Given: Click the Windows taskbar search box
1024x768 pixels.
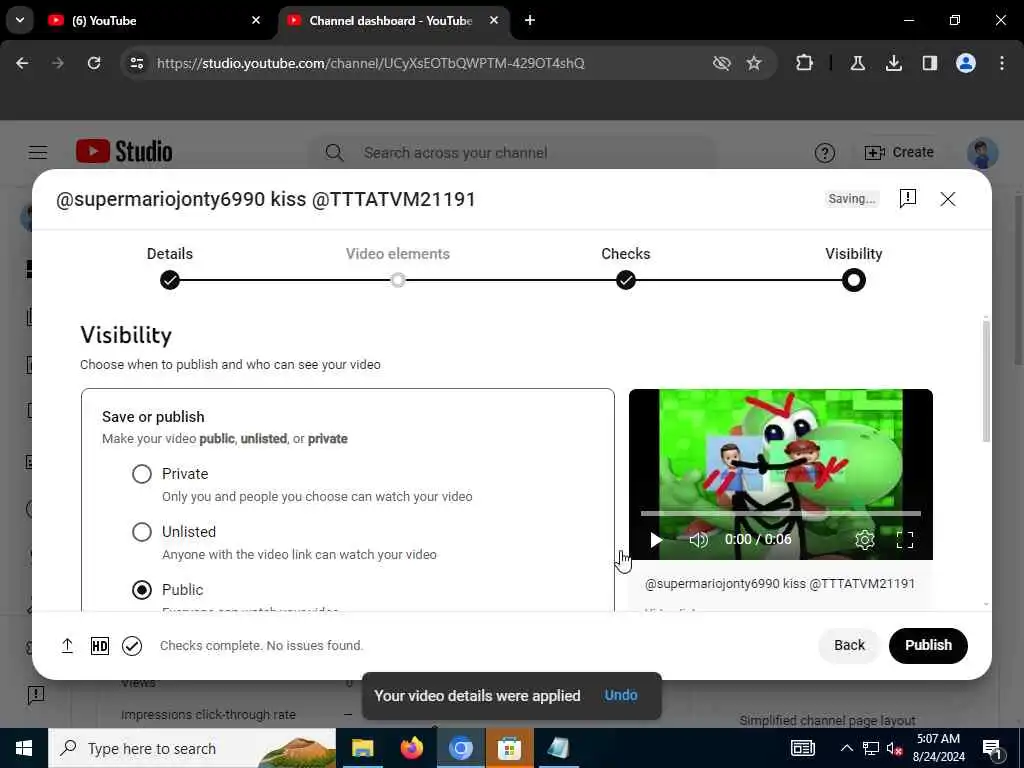Looking at the screenshot, I should [x=192, y=748].
